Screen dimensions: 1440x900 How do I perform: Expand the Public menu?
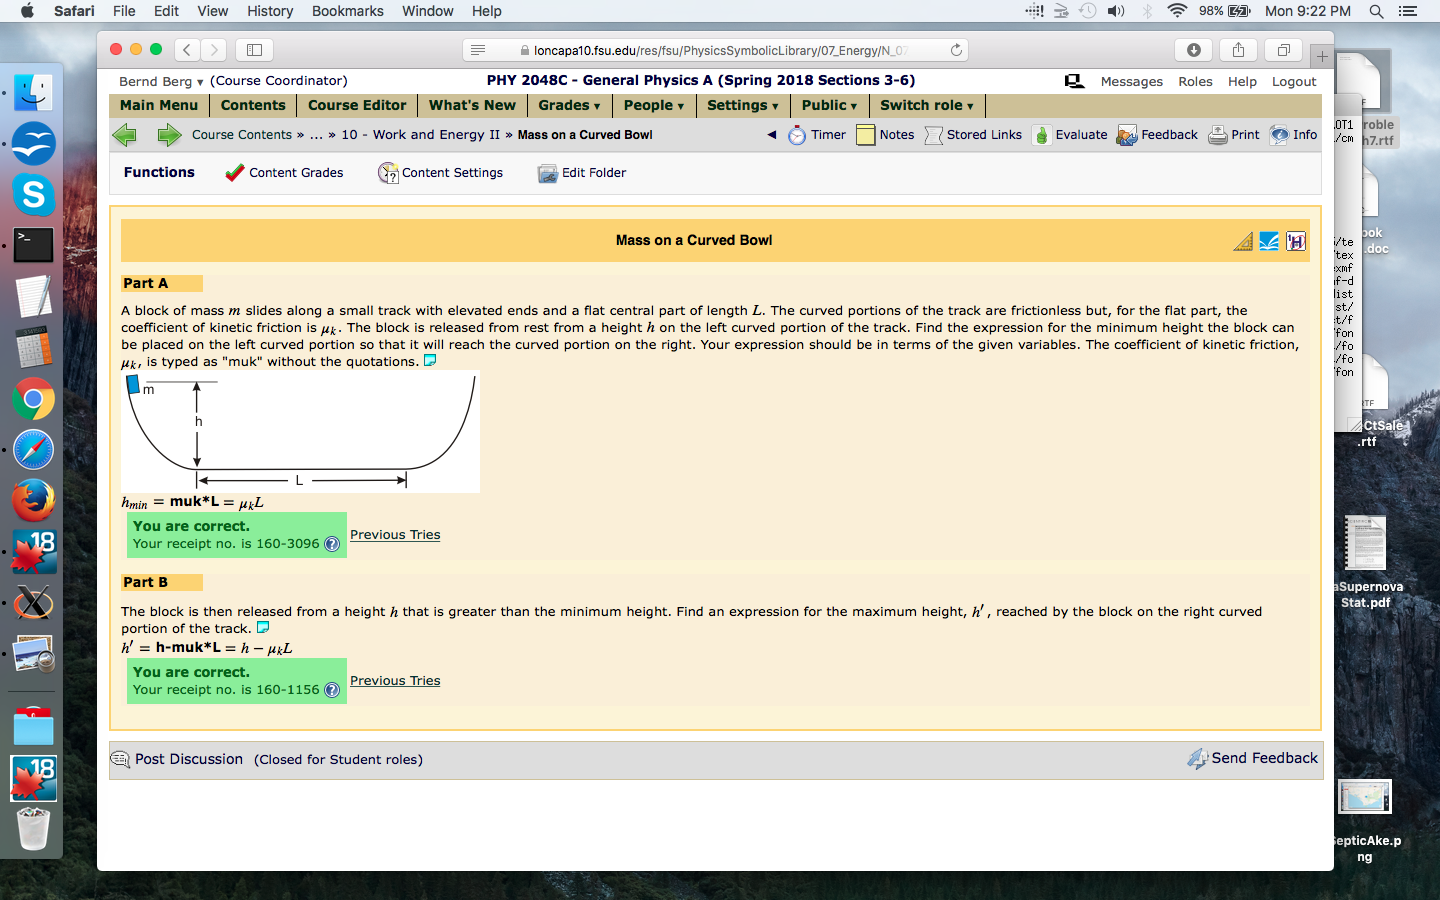(830, 106)
